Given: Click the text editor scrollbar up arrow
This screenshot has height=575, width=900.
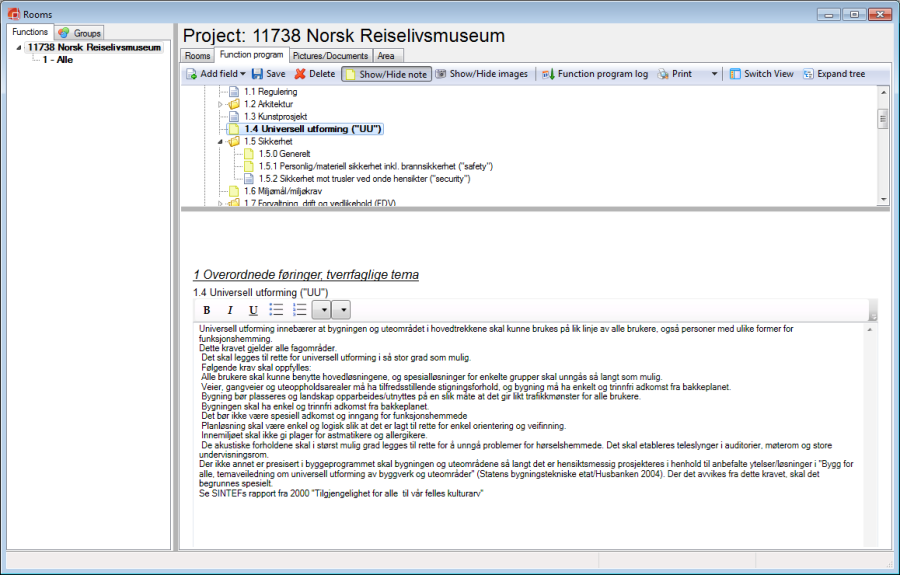Looking at the screenshot, I should 870,329.
